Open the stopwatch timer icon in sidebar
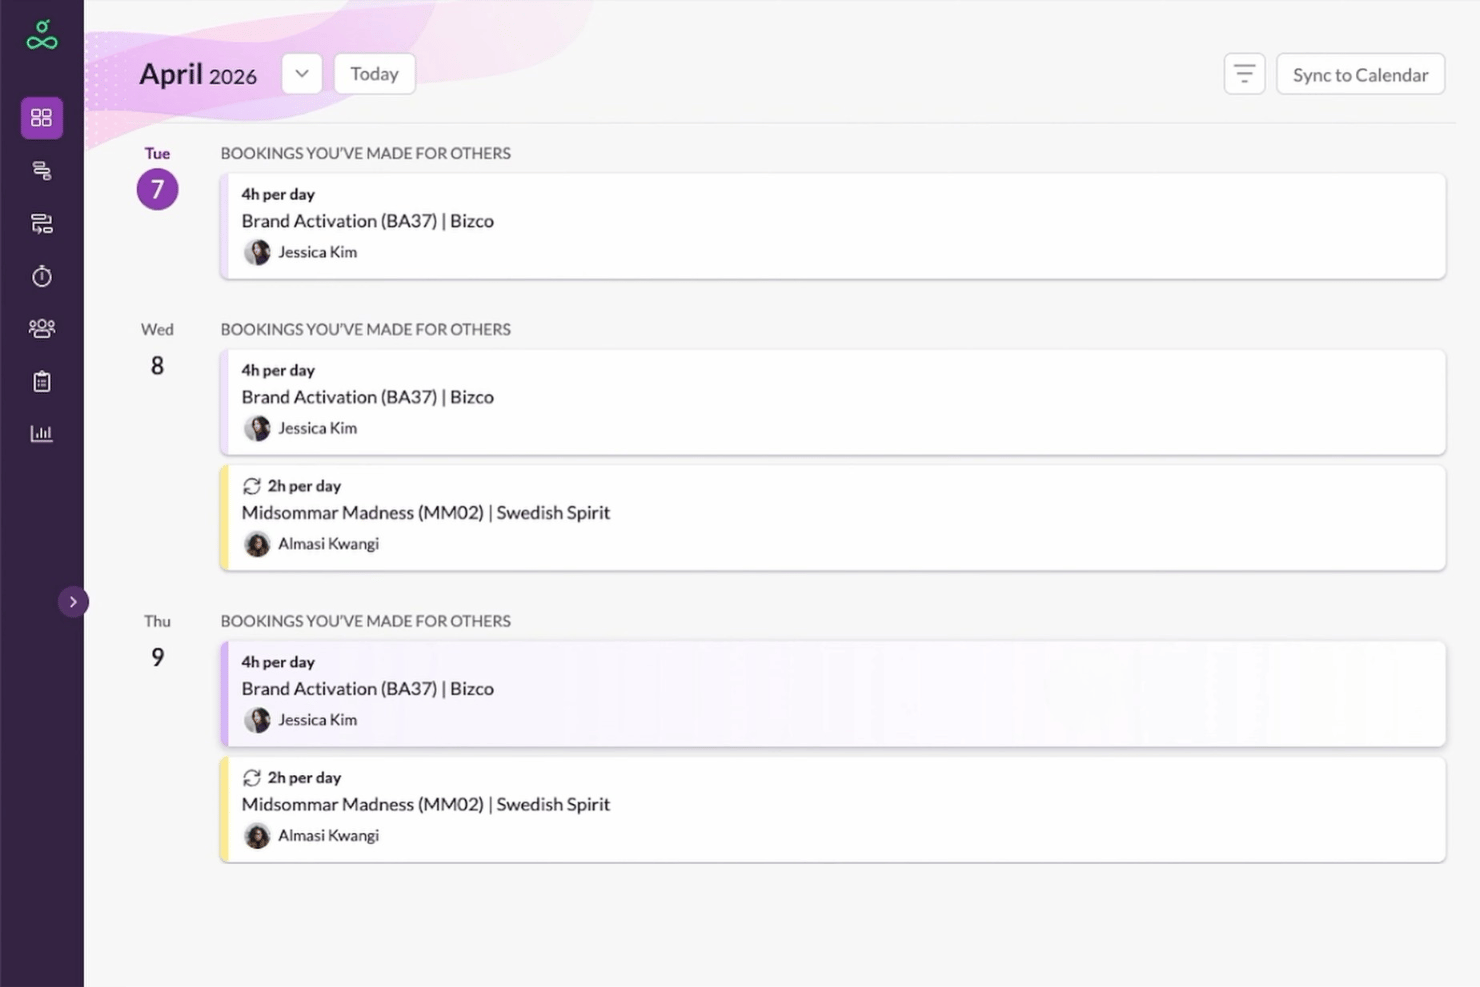 42,276
